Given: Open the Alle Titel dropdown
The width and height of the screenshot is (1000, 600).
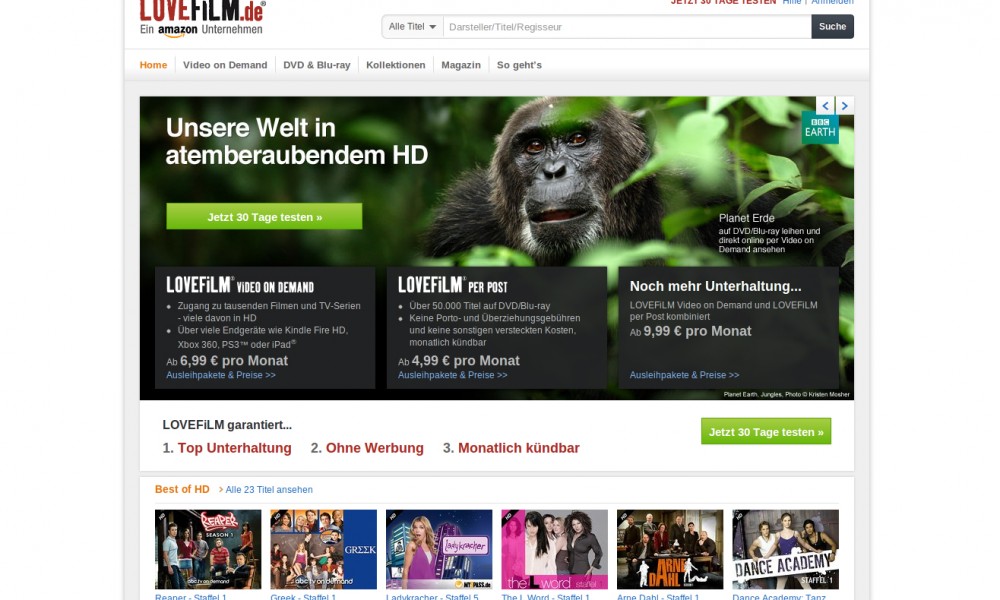Looking at the screenshot, I should (413, 27).
